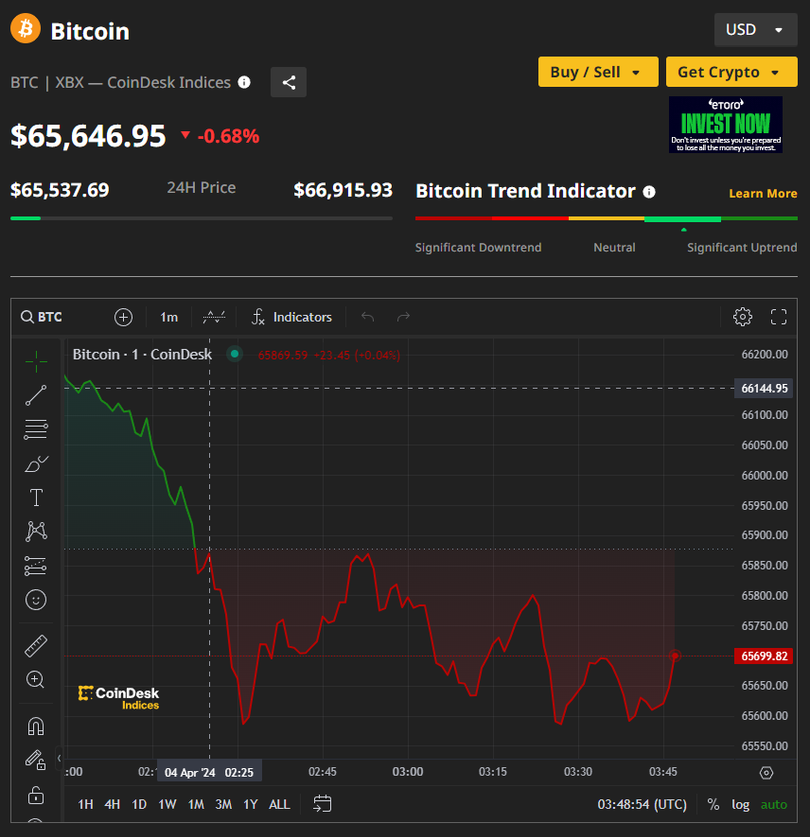Switch to the 1Y time range
The image size is (810, 837).
coord(250,804)
